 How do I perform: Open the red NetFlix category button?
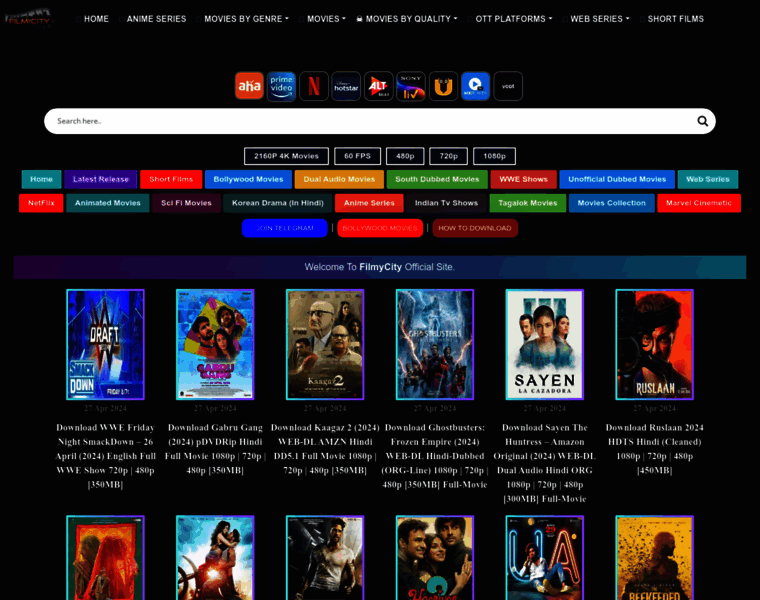[x=41, y=203]
